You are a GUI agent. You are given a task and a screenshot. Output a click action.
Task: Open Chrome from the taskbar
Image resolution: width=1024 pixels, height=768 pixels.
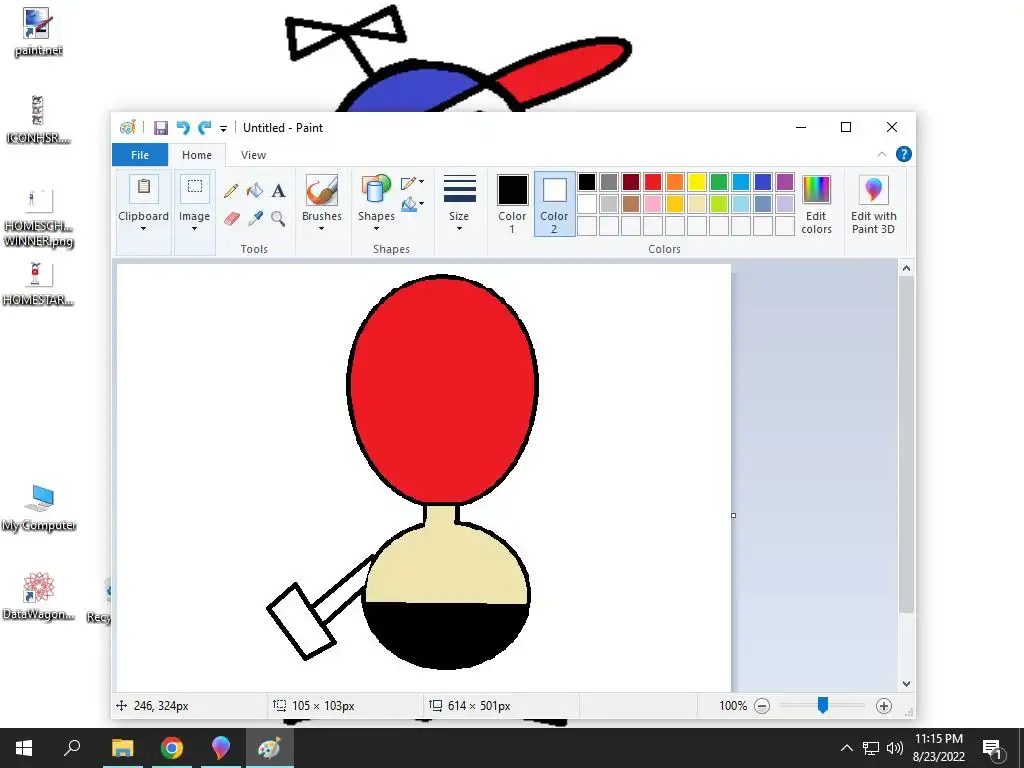[x=172, y=748]
